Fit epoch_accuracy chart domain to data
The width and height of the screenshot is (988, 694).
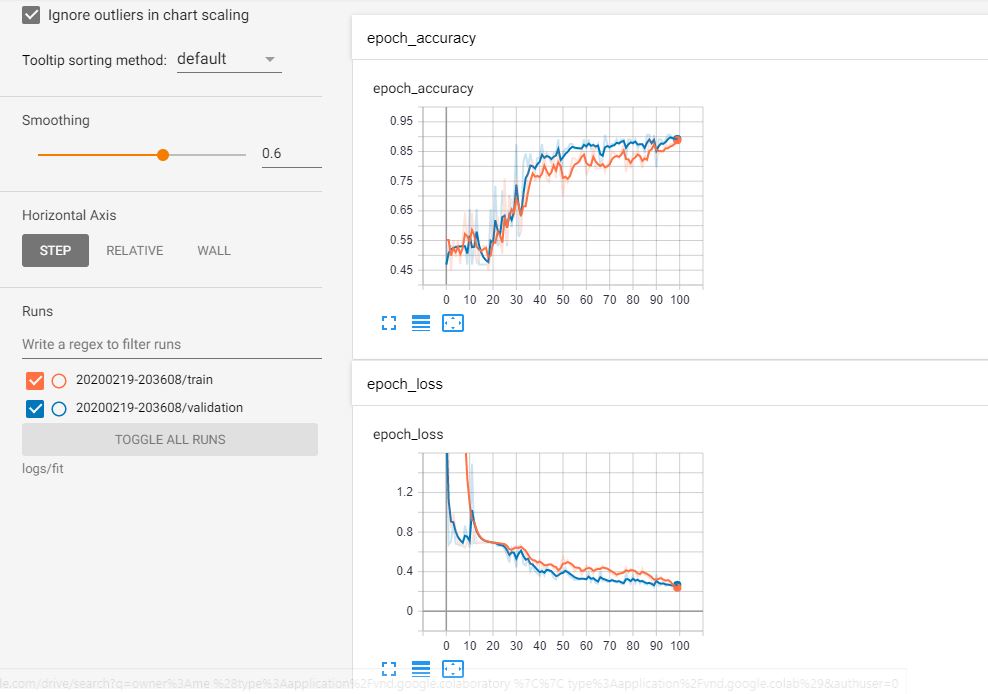tap(453, 323)
